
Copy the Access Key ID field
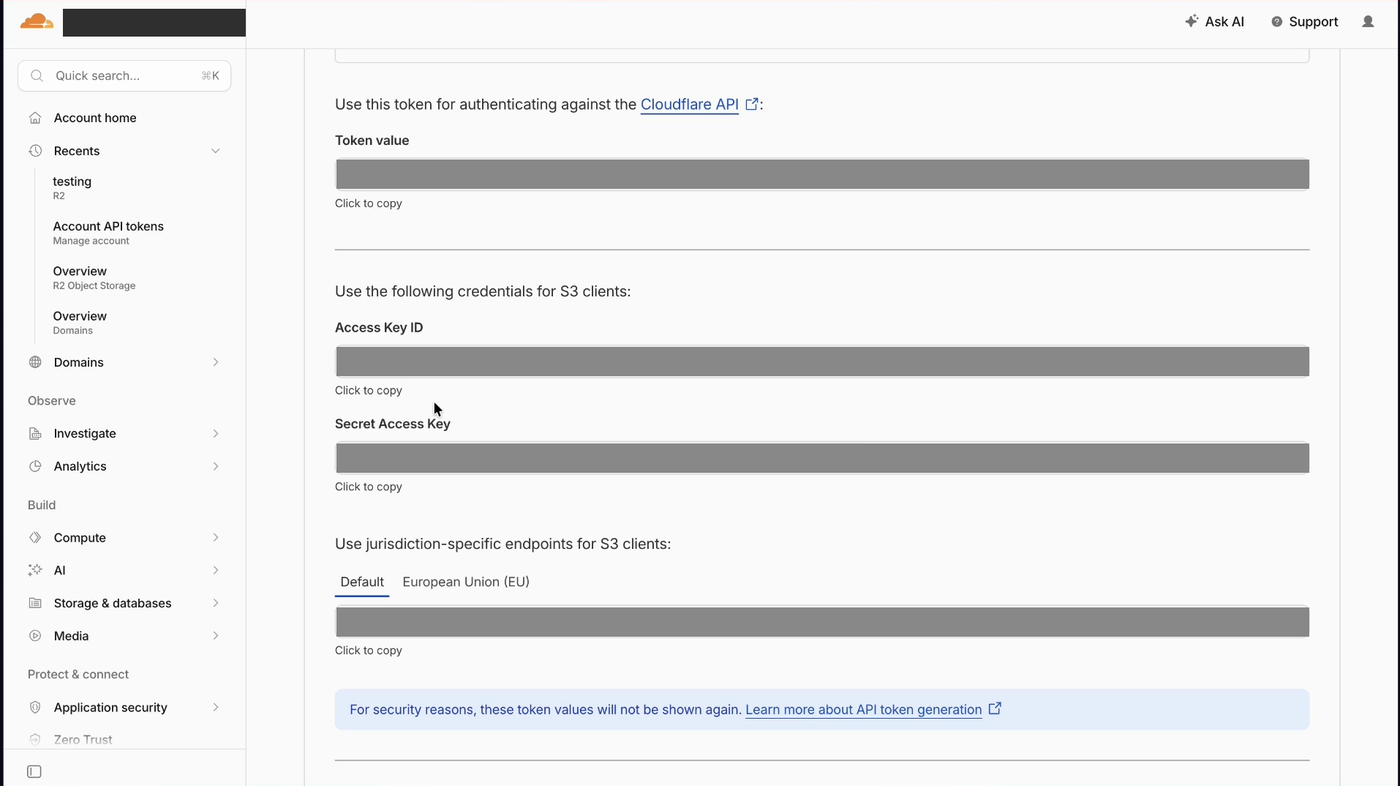pos(822,361)
